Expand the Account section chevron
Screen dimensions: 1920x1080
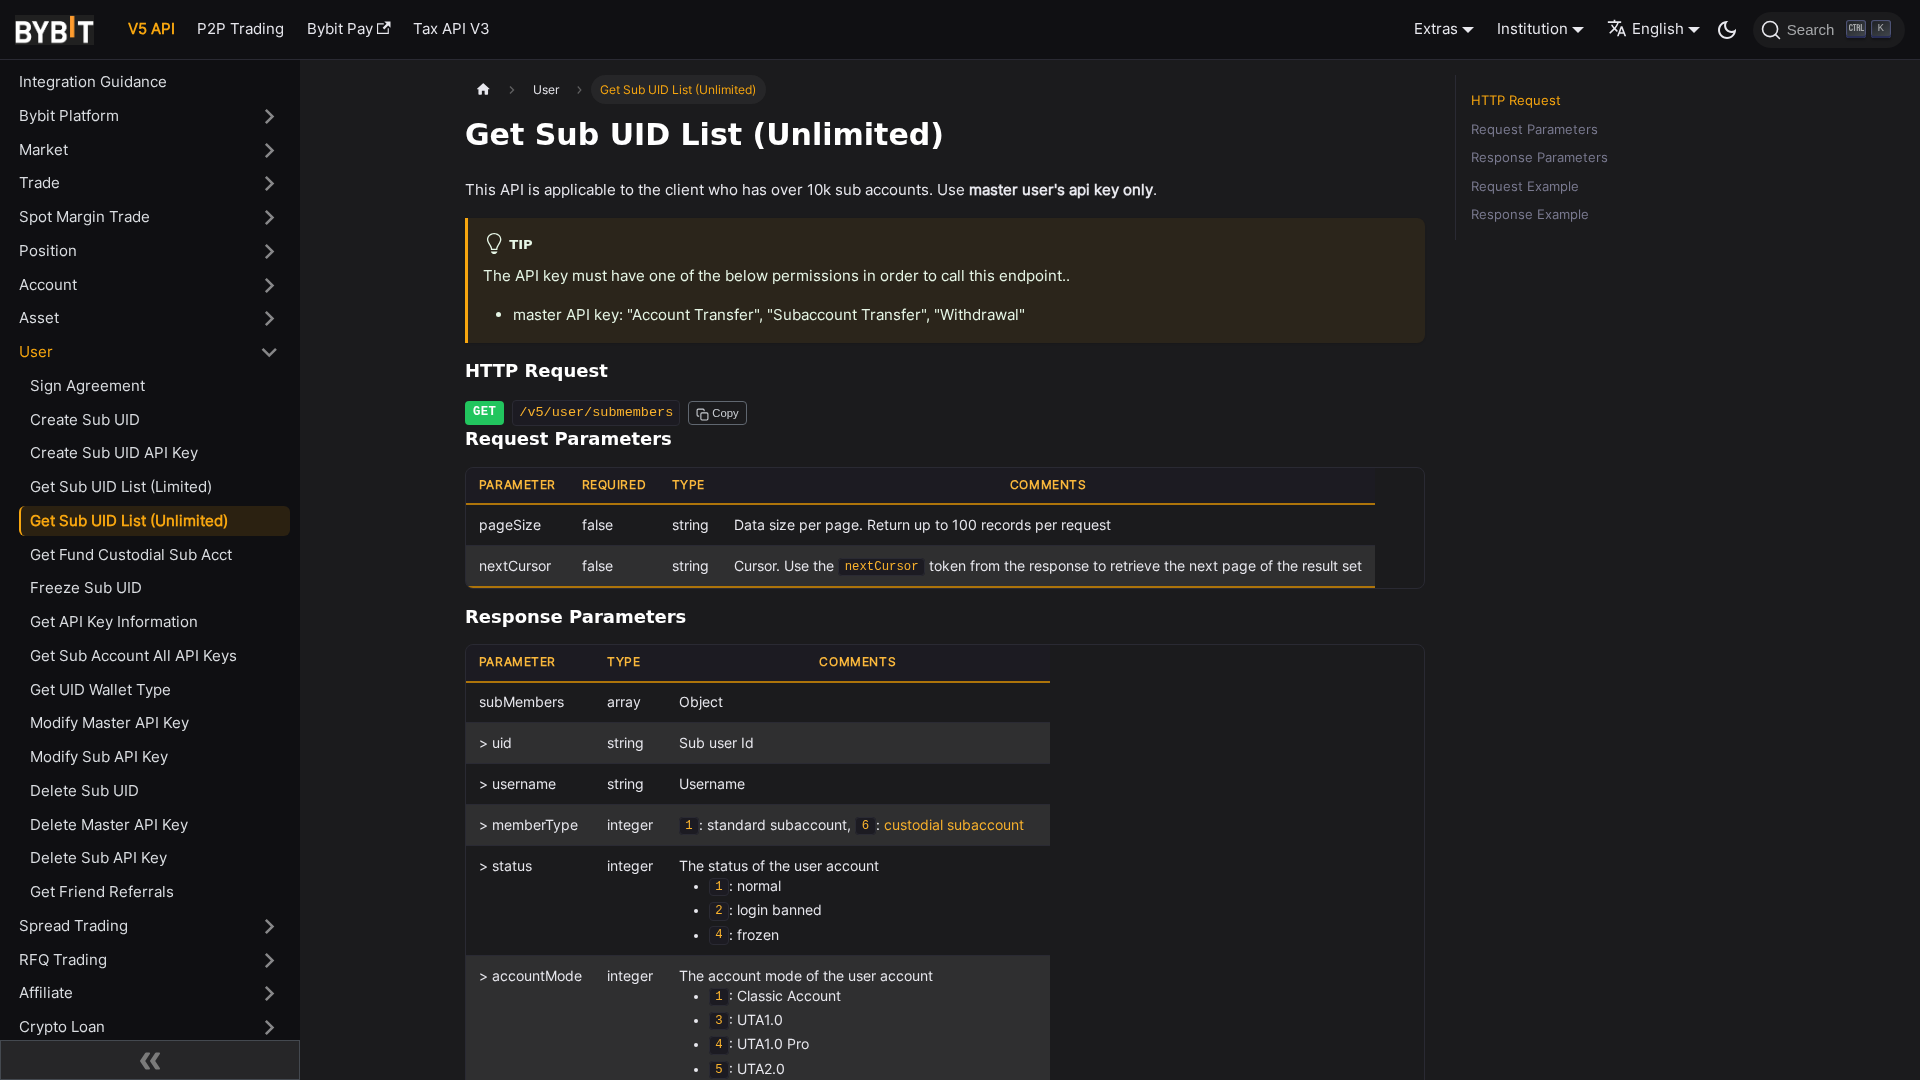pos(269,285)
